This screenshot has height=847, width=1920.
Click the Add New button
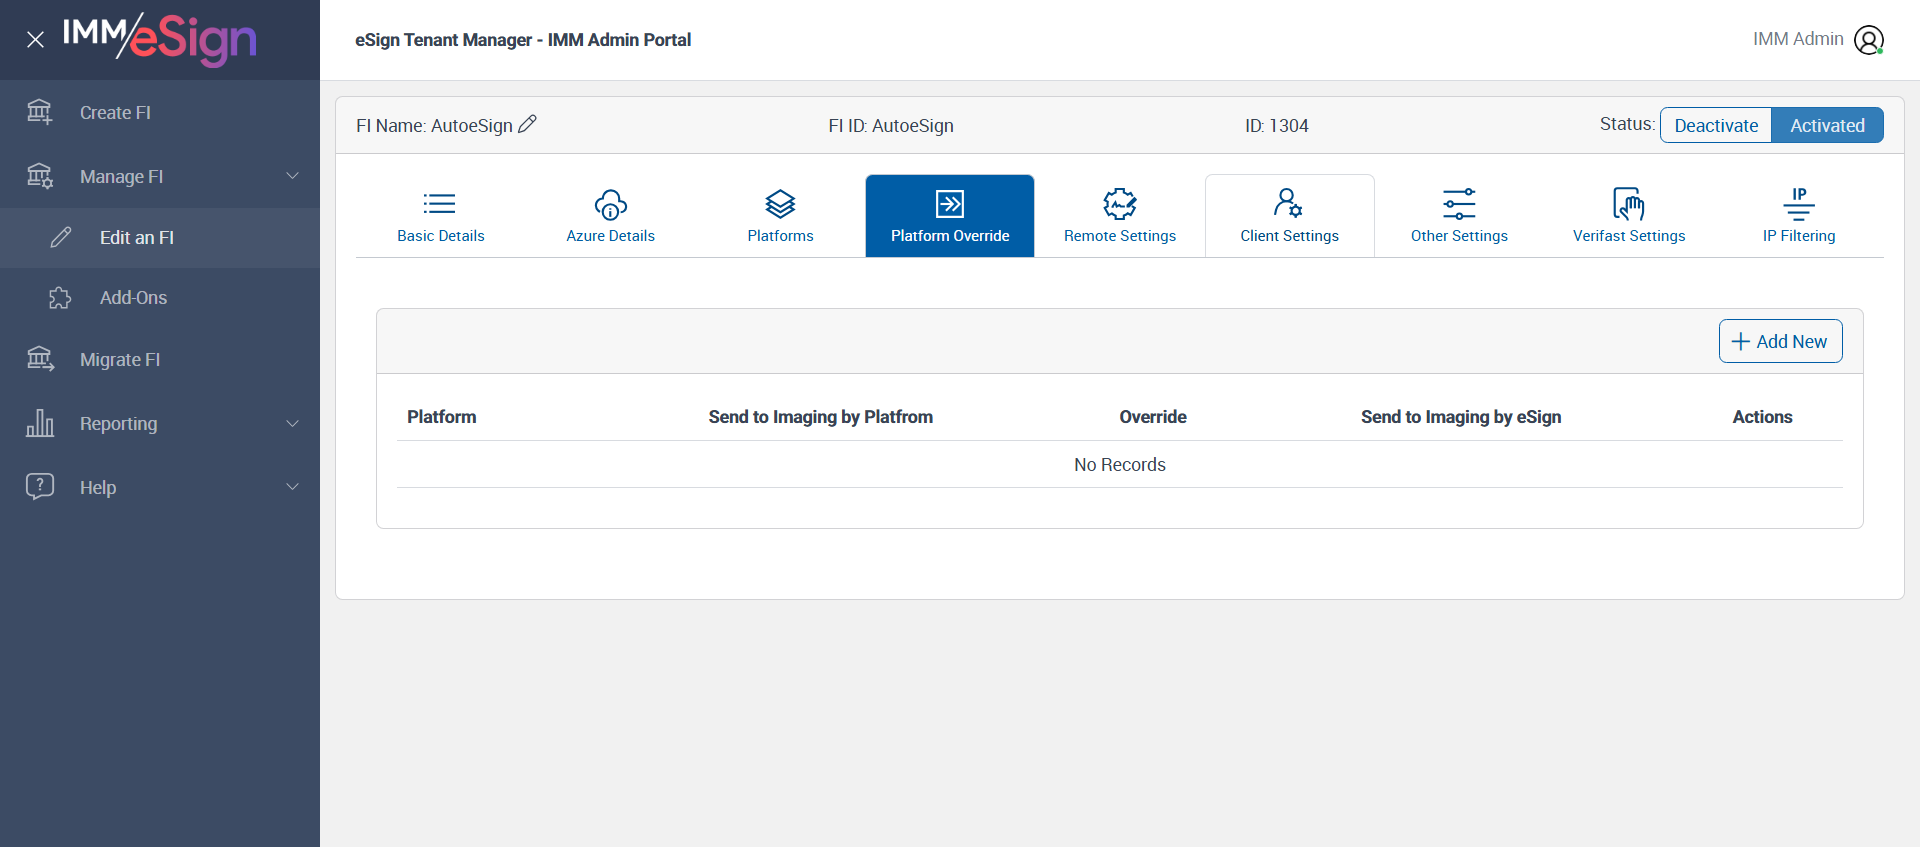click(x=1781, y=341)
